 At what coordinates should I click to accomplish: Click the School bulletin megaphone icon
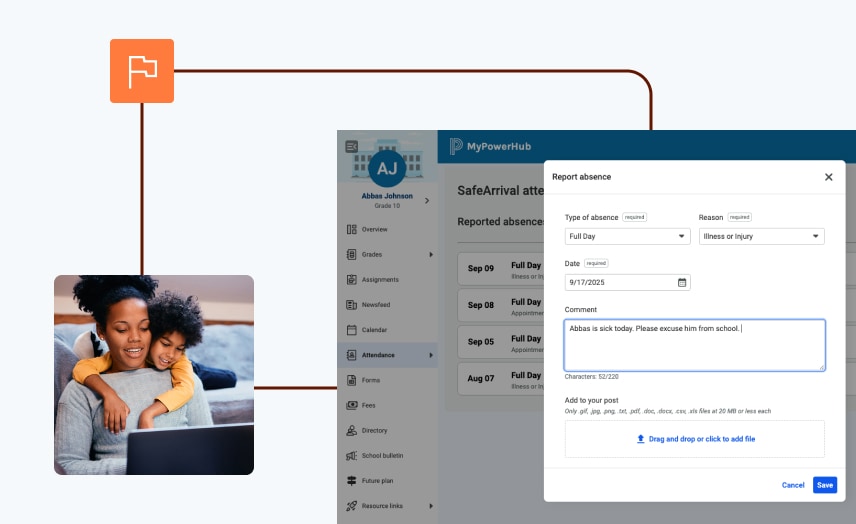(x=352, y=455)
